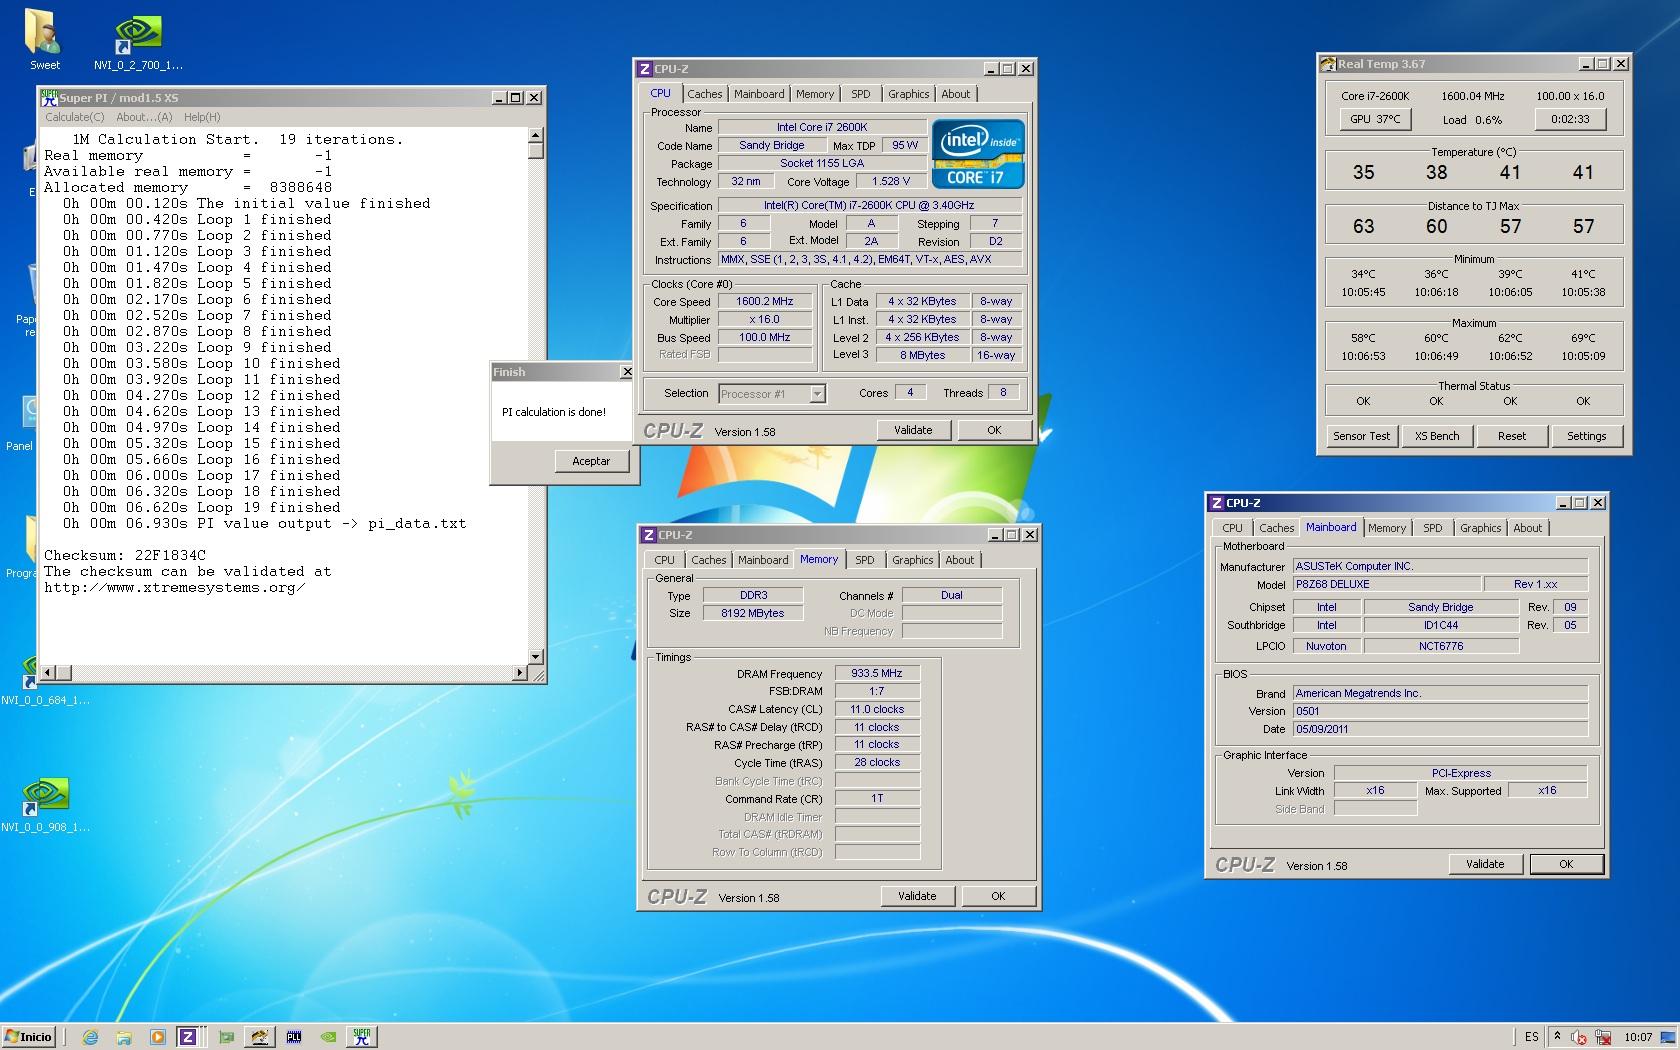
Task: Open the Sweet folder on the desktop
Action: [x=43, y=40]
